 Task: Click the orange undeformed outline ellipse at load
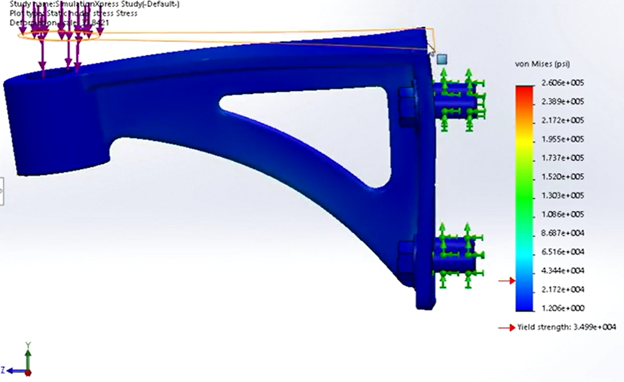58,36
